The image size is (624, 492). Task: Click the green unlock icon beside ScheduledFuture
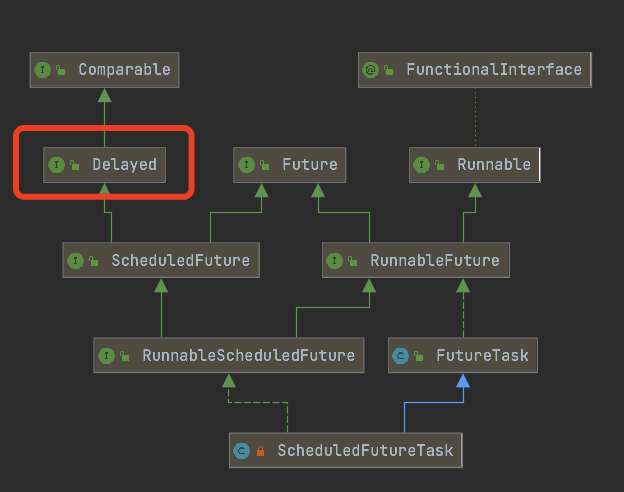point(94,261)
